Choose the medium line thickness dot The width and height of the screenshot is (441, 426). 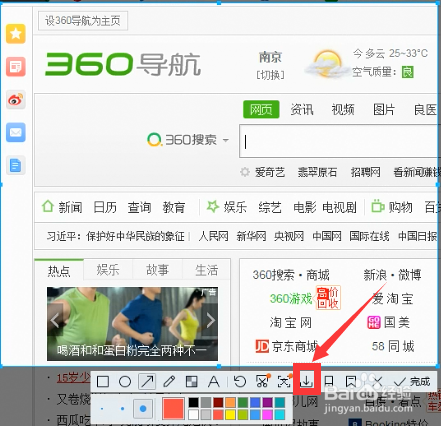coord(122,409)
